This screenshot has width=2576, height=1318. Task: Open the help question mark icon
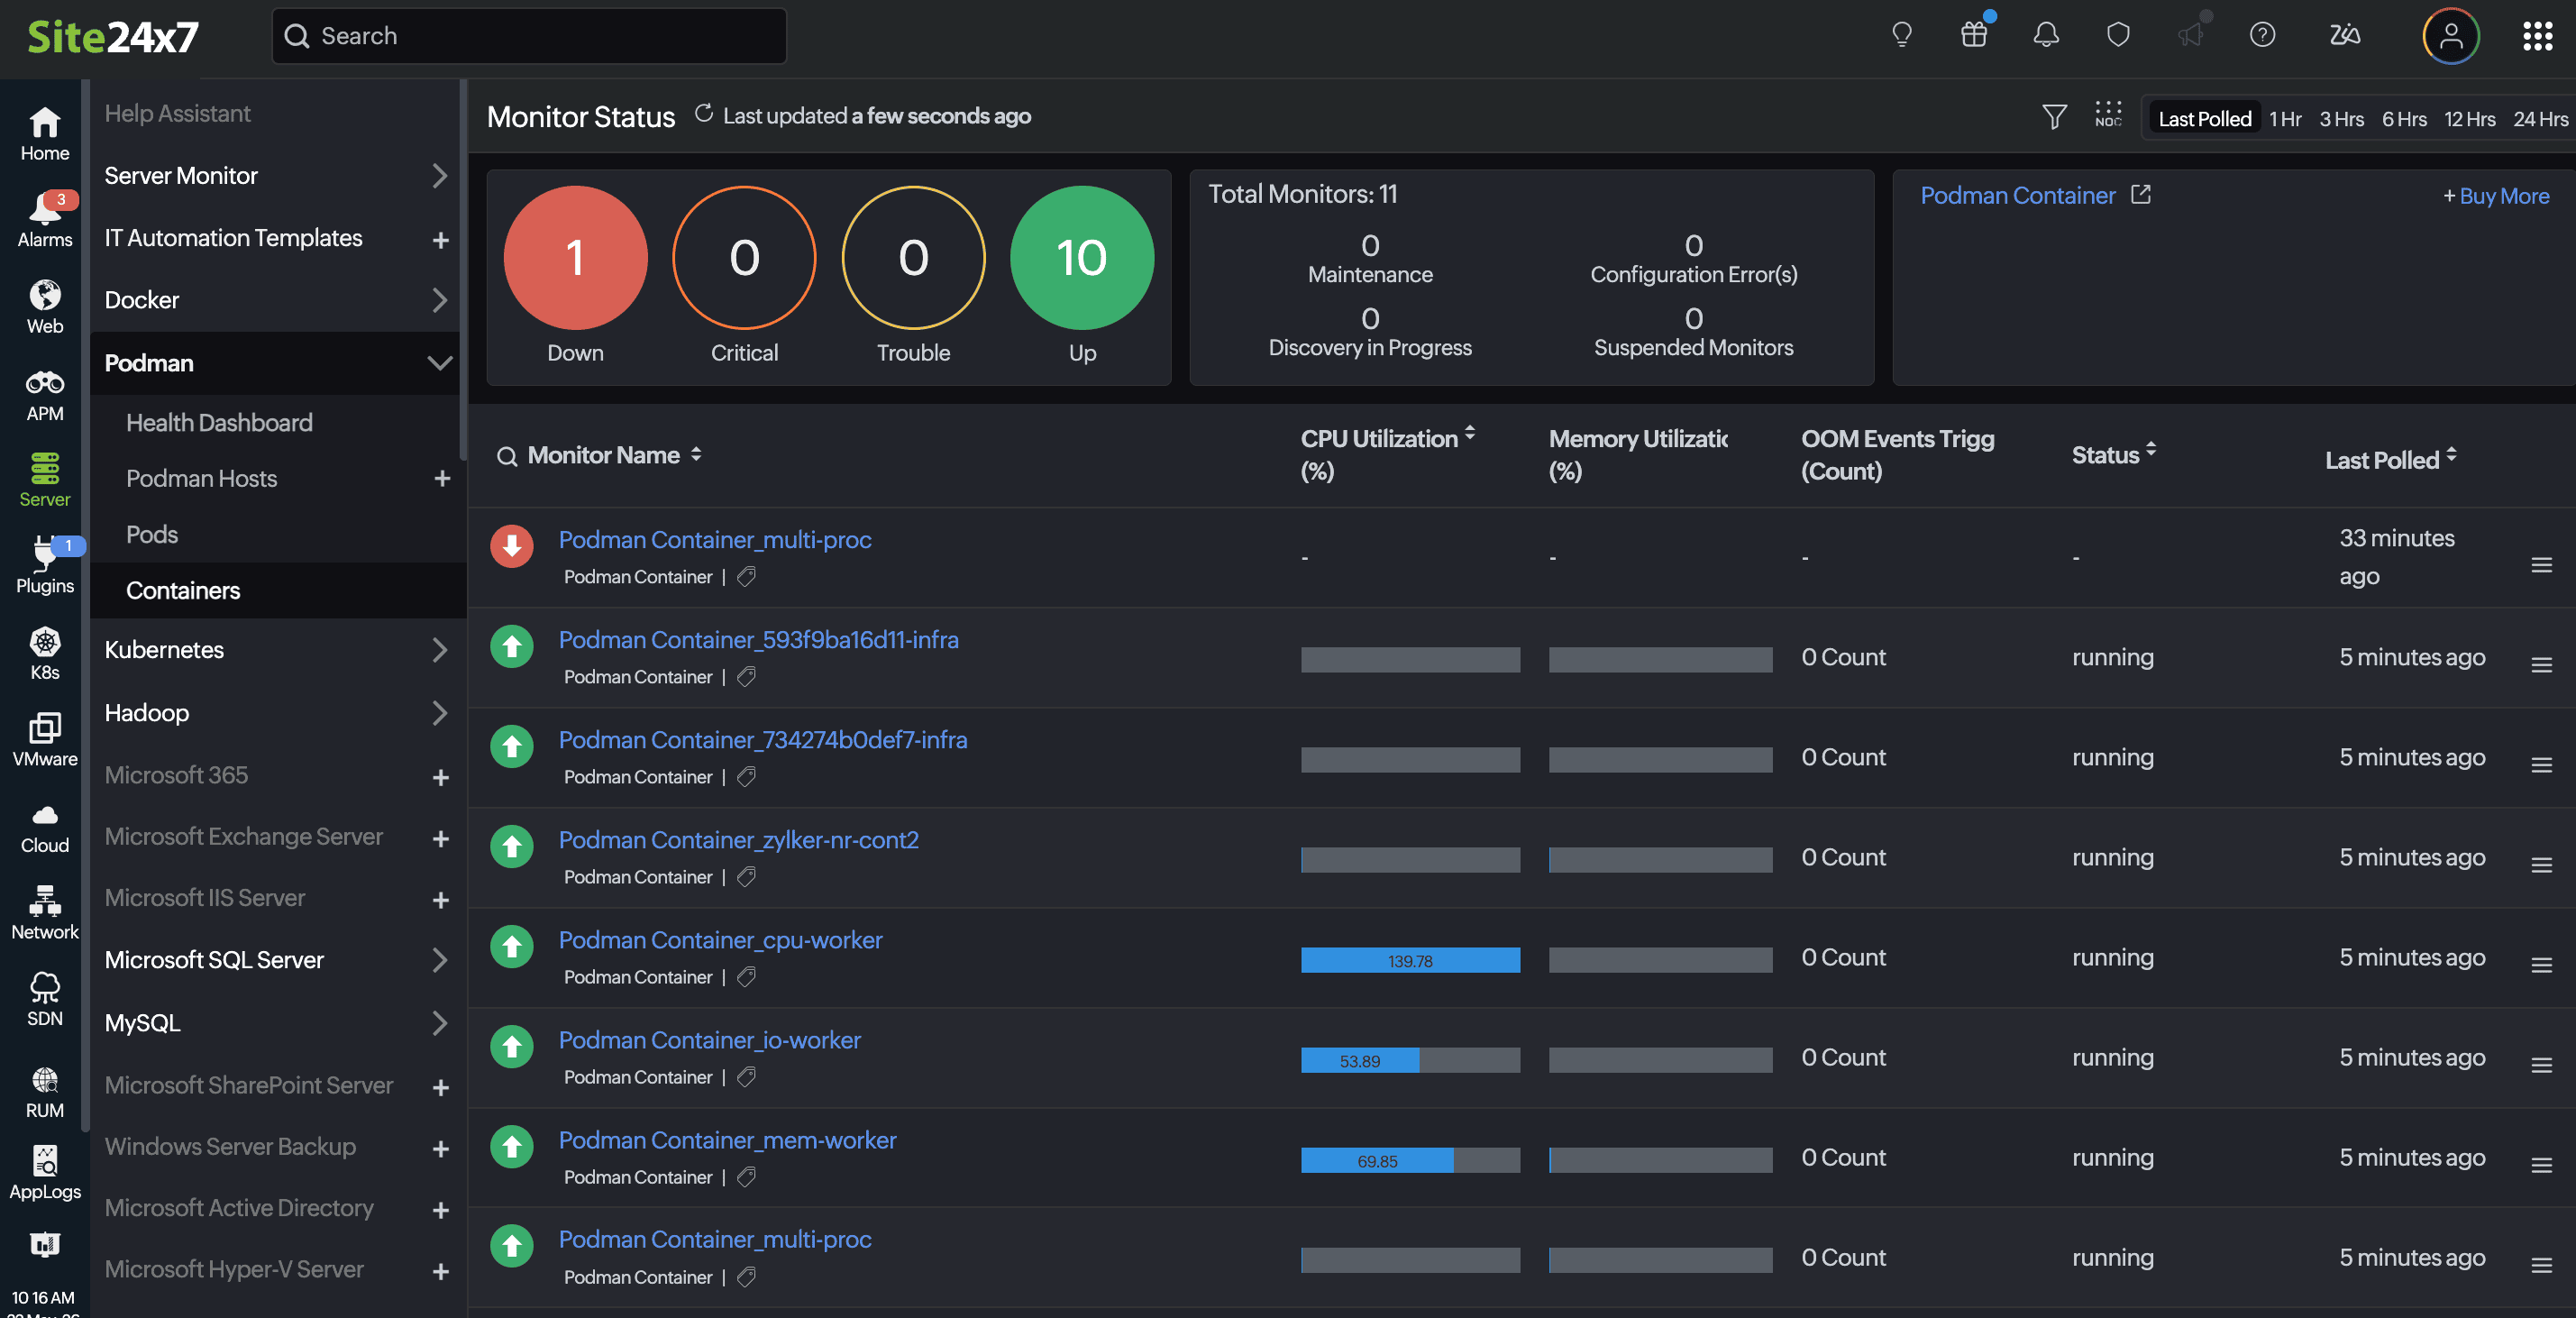click(x=2262, y=36)
